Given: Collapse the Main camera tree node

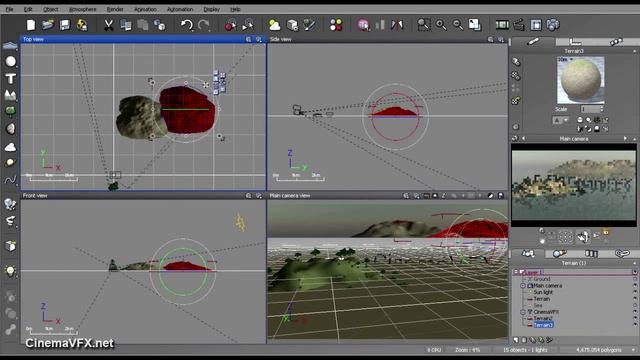Looking at the screenshot, I should point(523,286).
